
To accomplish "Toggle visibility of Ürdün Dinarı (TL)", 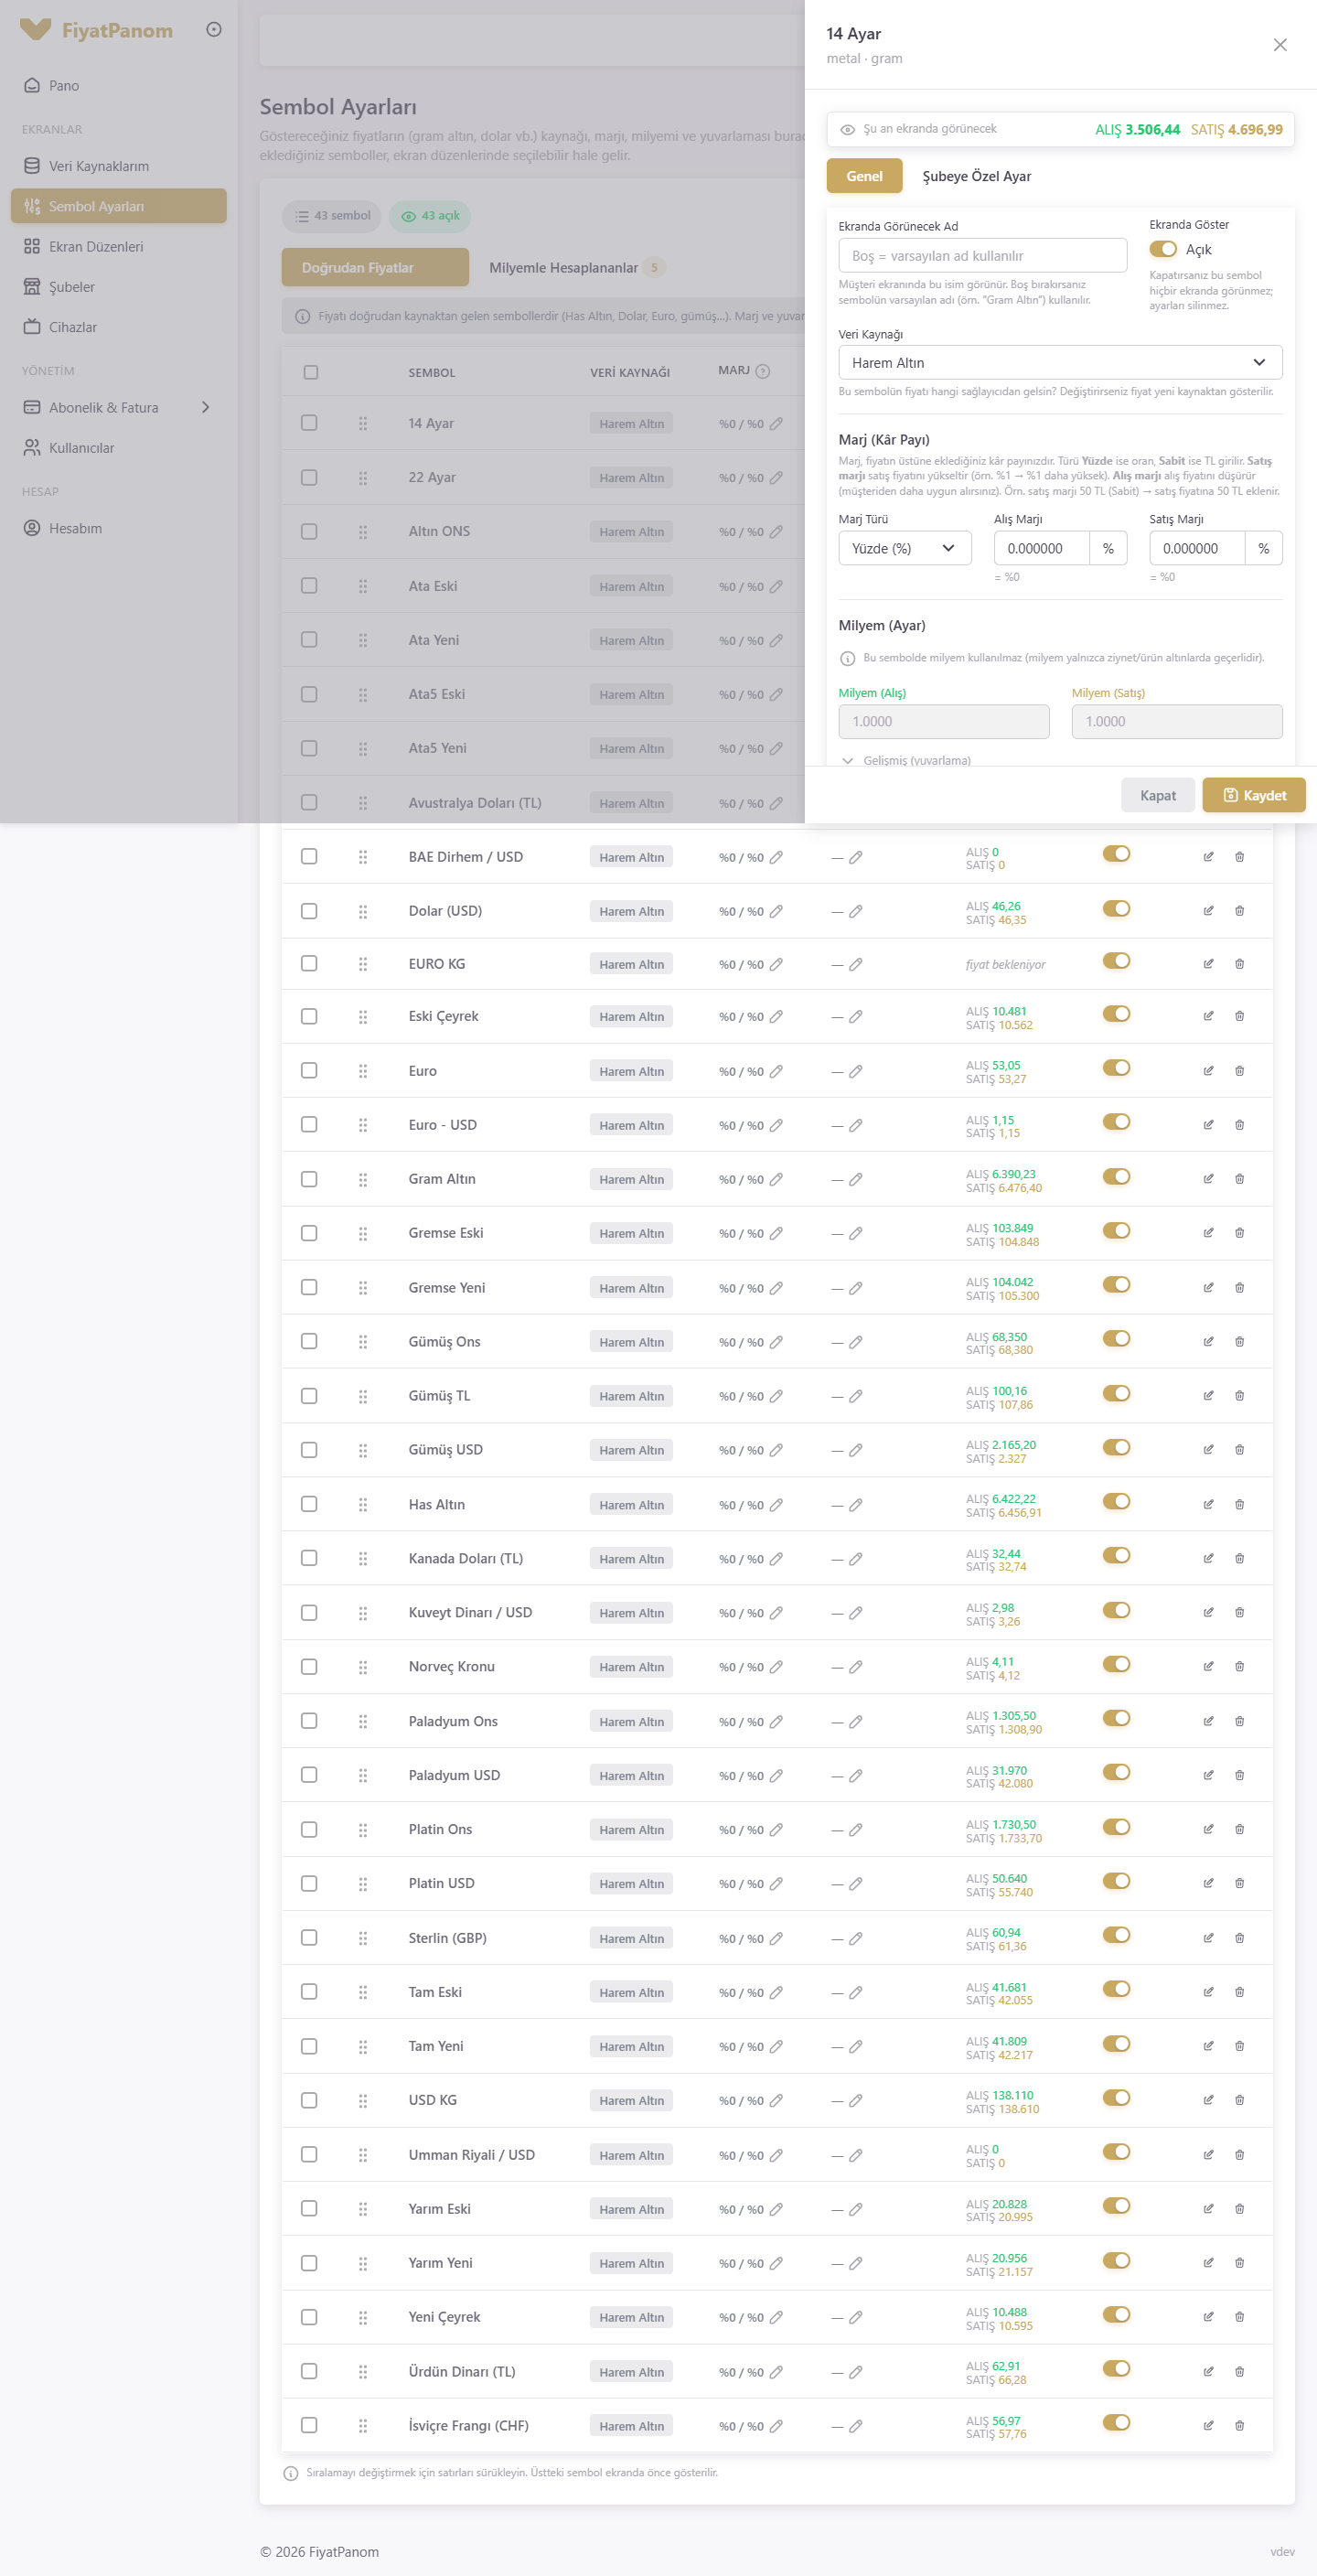I will tap(1116, 2368).
